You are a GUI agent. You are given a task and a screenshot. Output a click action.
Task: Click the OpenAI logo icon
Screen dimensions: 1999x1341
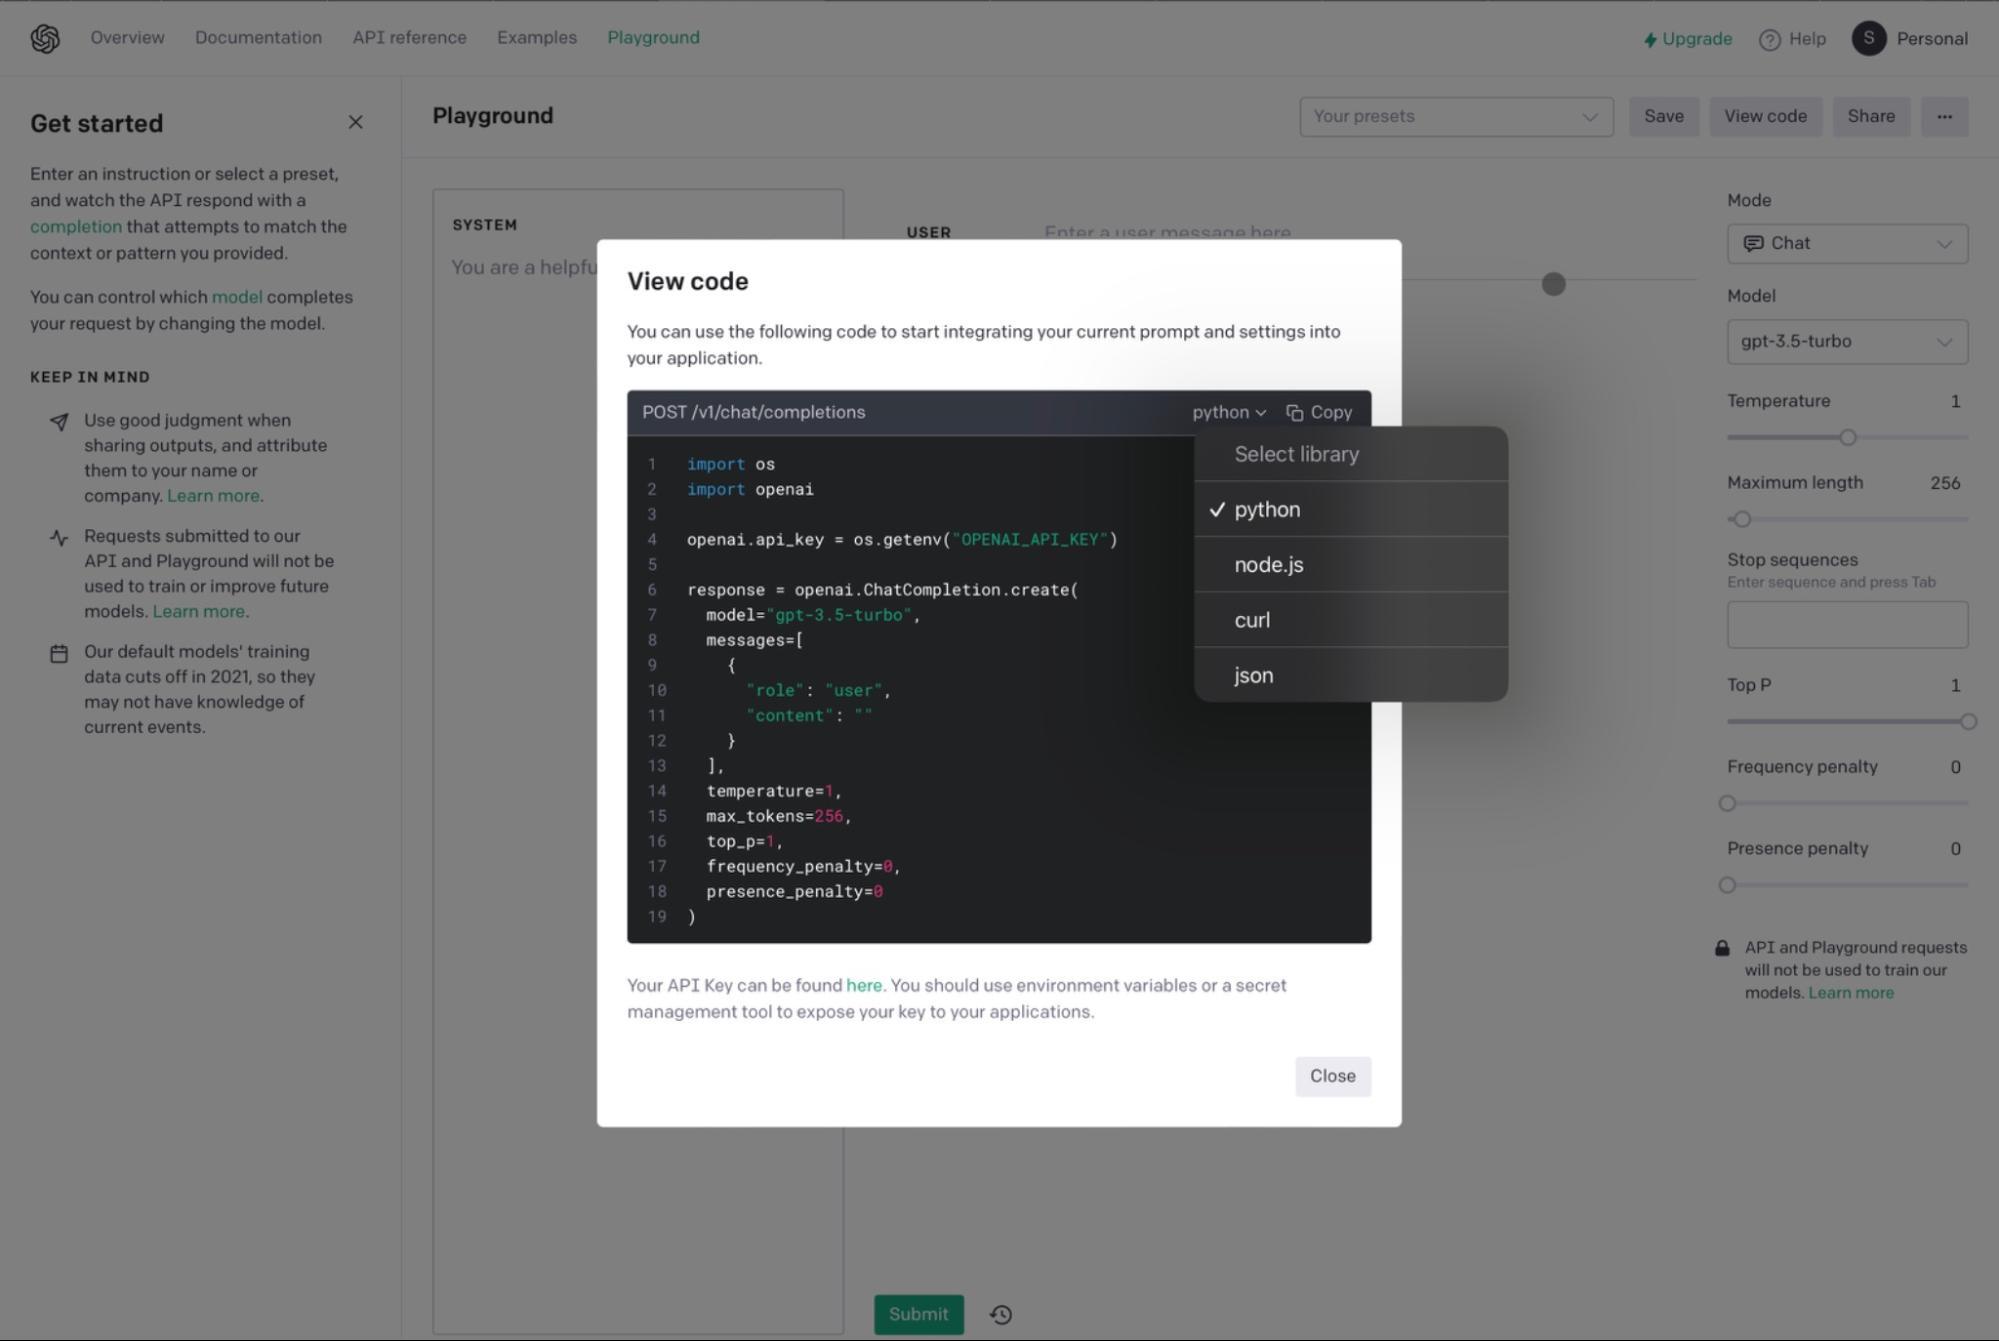pyautogui.click(x=45, y=38)
